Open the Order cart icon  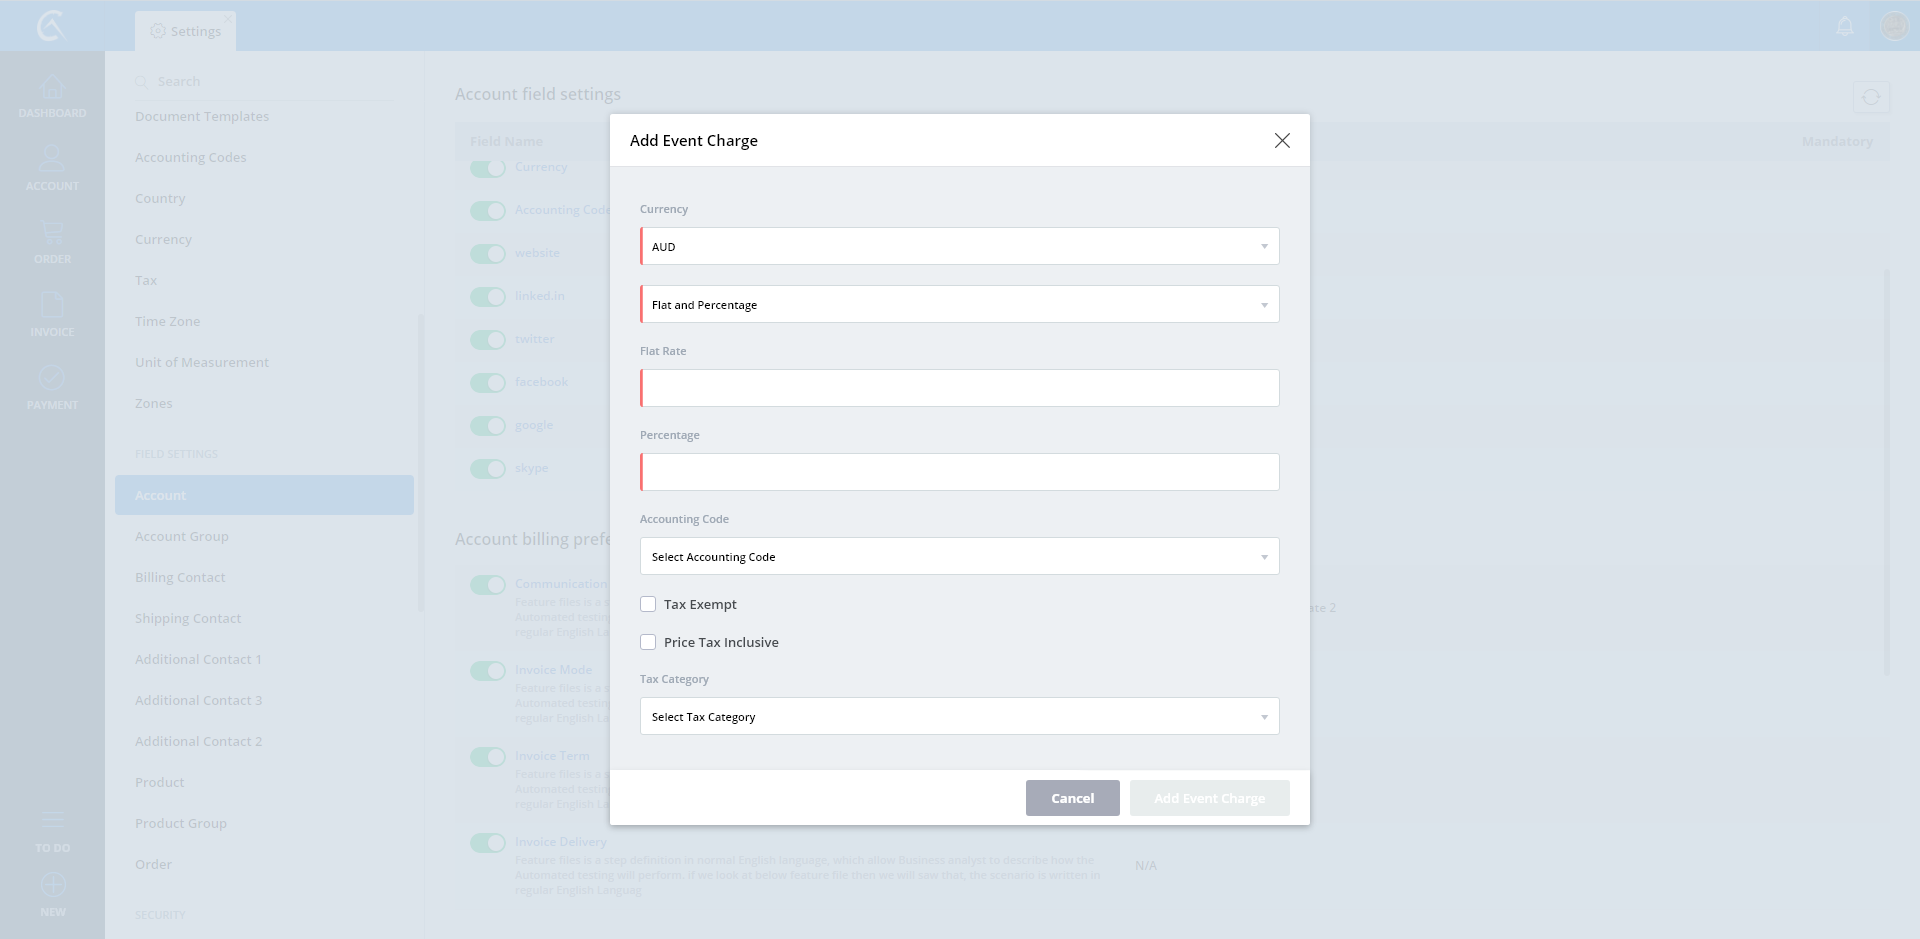coord(52,233)
